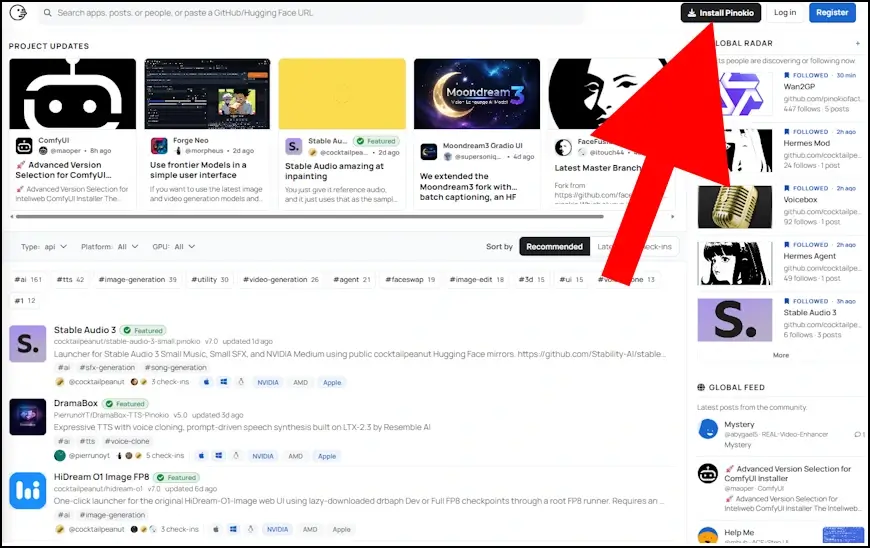Image resolution: width=870 pixels, height=548 pixels.
Task: Filter by #agent tag
Action: tap(352, 280)
